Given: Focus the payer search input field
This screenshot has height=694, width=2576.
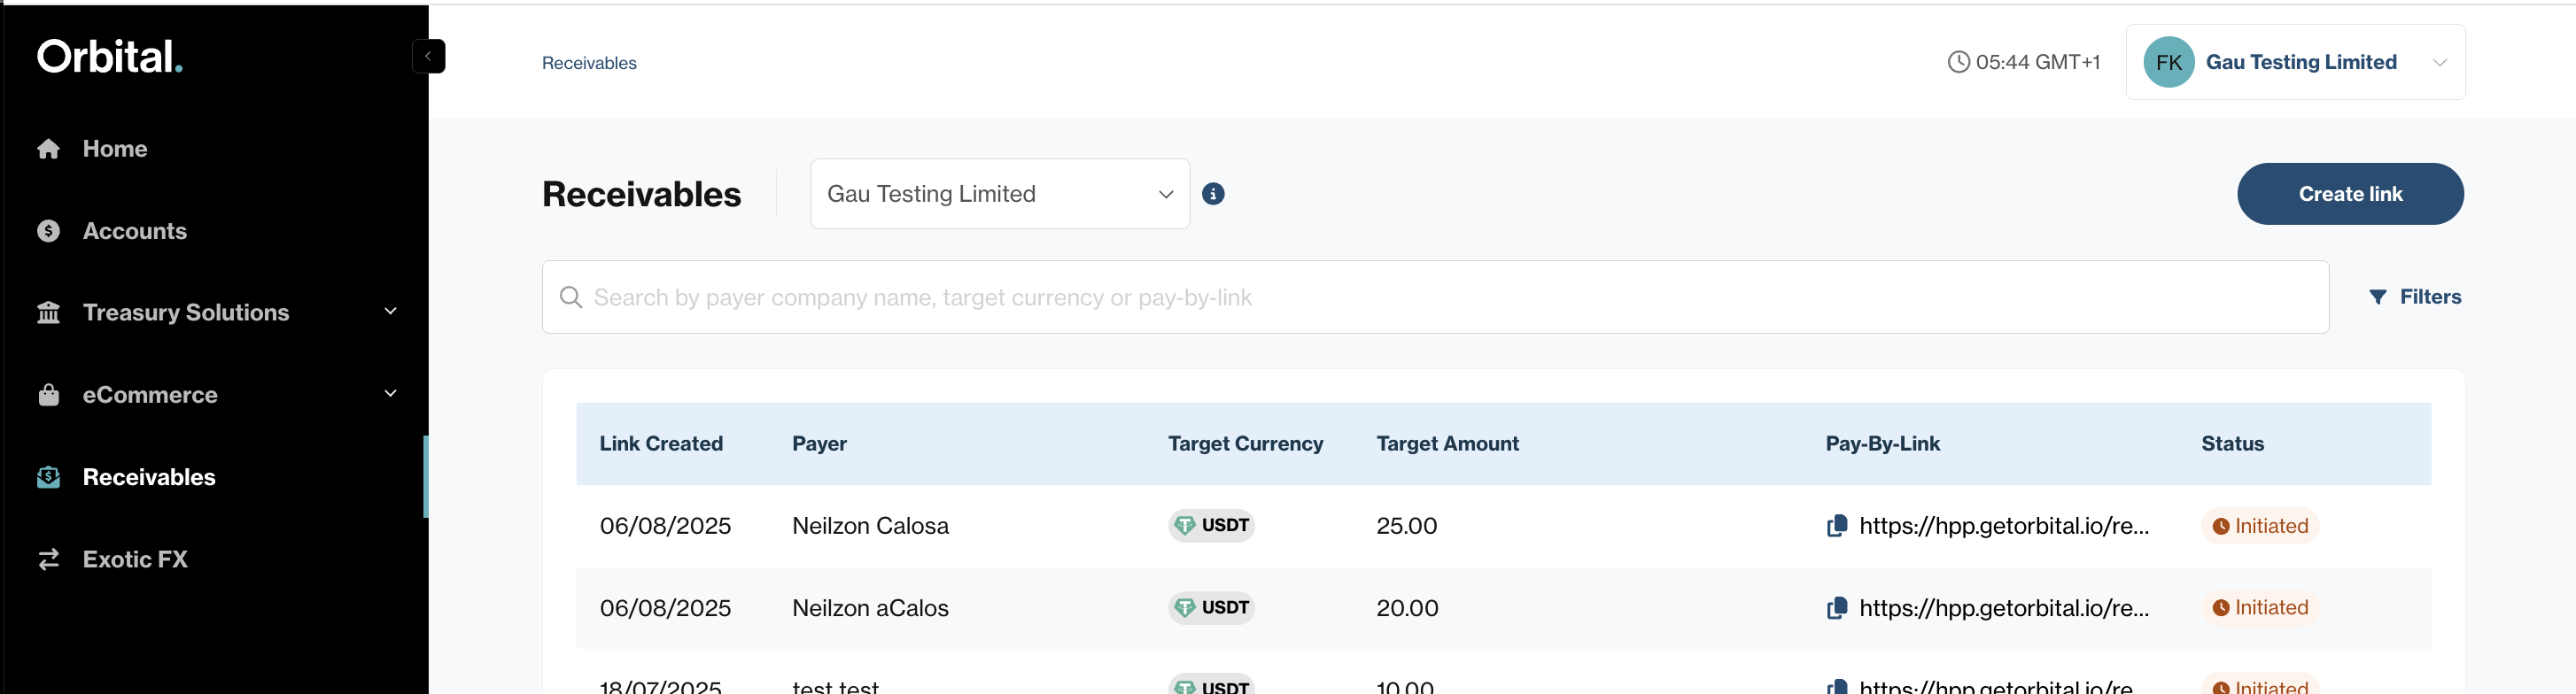Looking at the screenshot, I should point(1435,297).
